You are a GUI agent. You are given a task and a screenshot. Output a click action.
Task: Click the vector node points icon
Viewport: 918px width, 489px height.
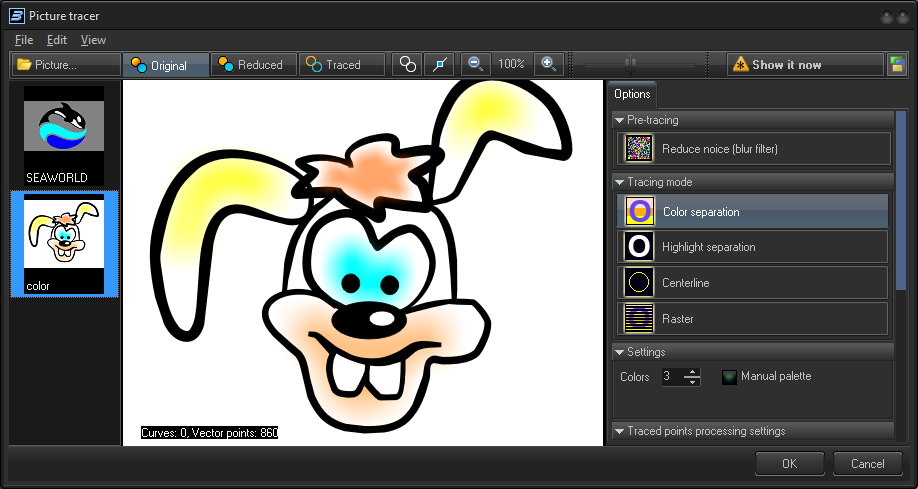[439, 65]
